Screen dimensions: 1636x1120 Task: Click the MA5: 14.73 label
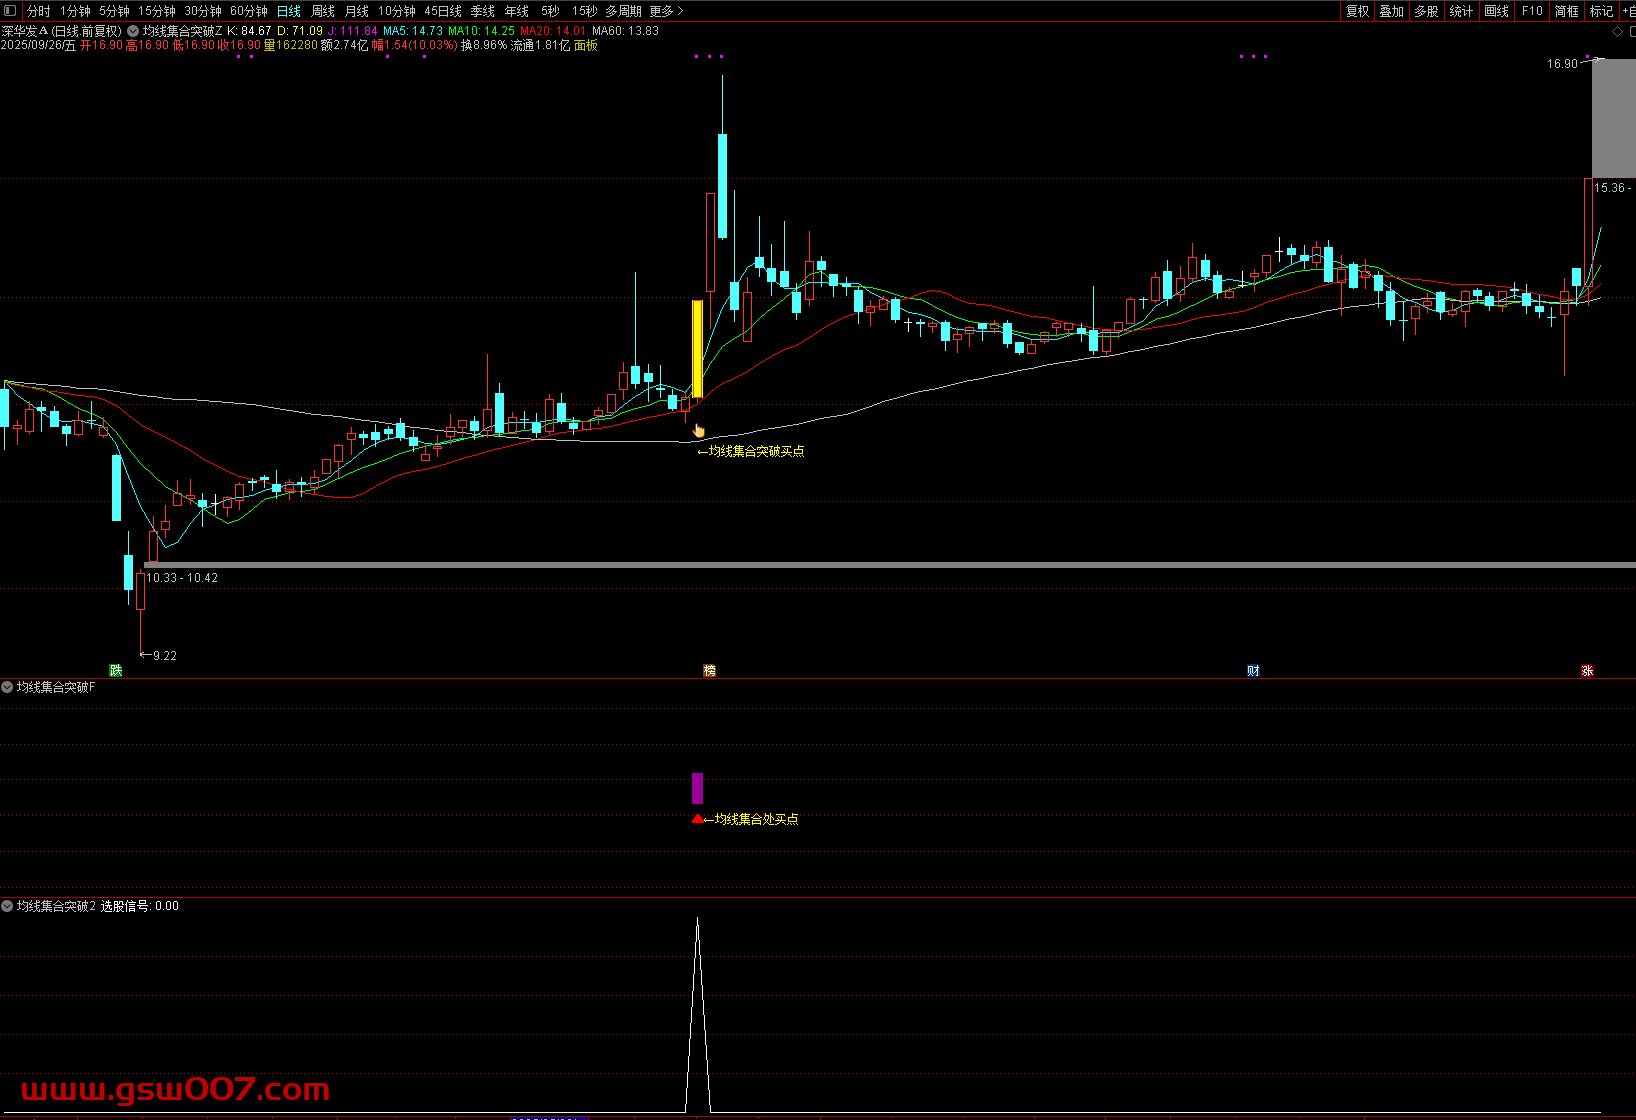413,31
